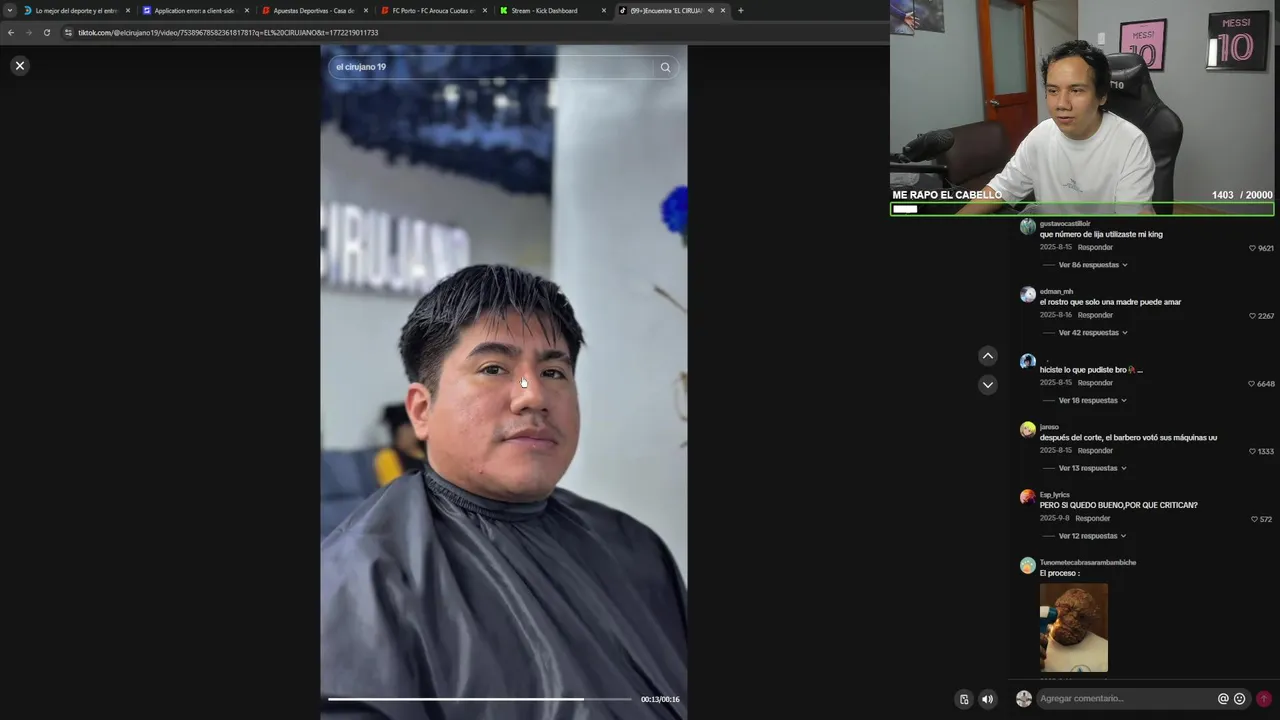Open the emoji picker in comment box

click(1240, 699)
